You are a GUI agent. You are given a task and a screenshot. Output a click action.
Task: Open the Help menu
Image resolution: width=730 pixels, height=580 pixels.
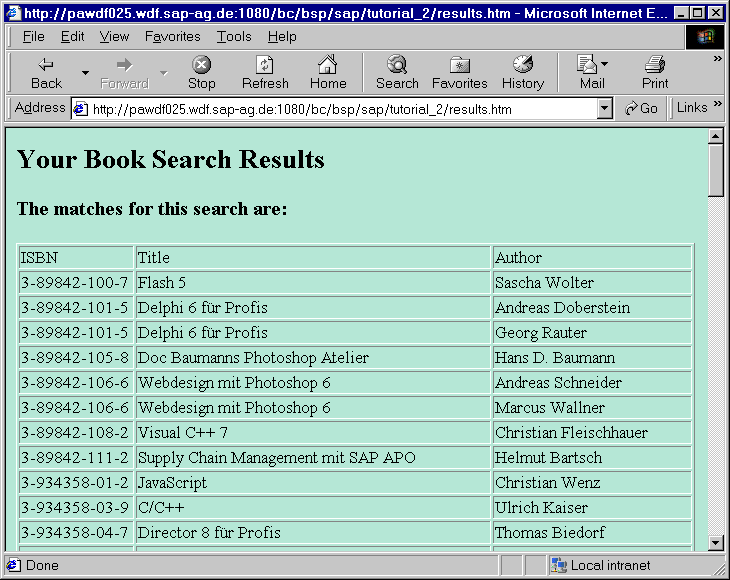click(x=282, y=37)
